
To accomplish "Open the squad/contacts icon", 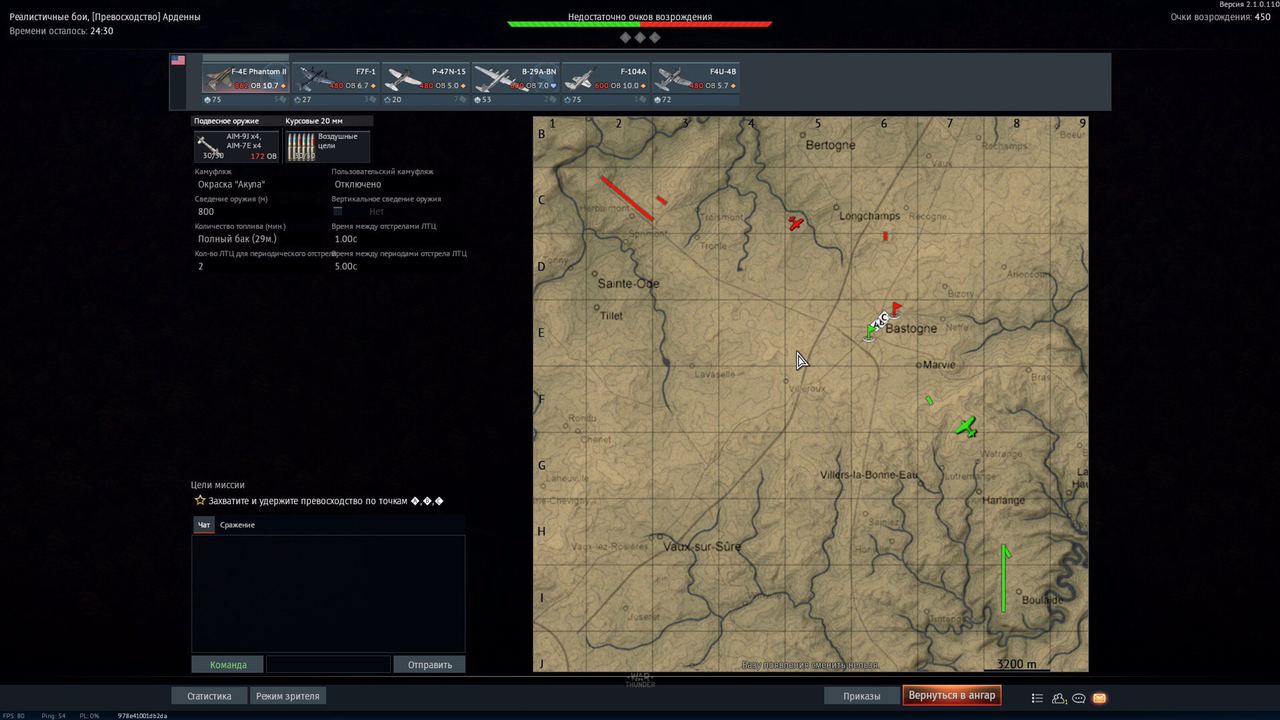I will [x=1059, y=698].
